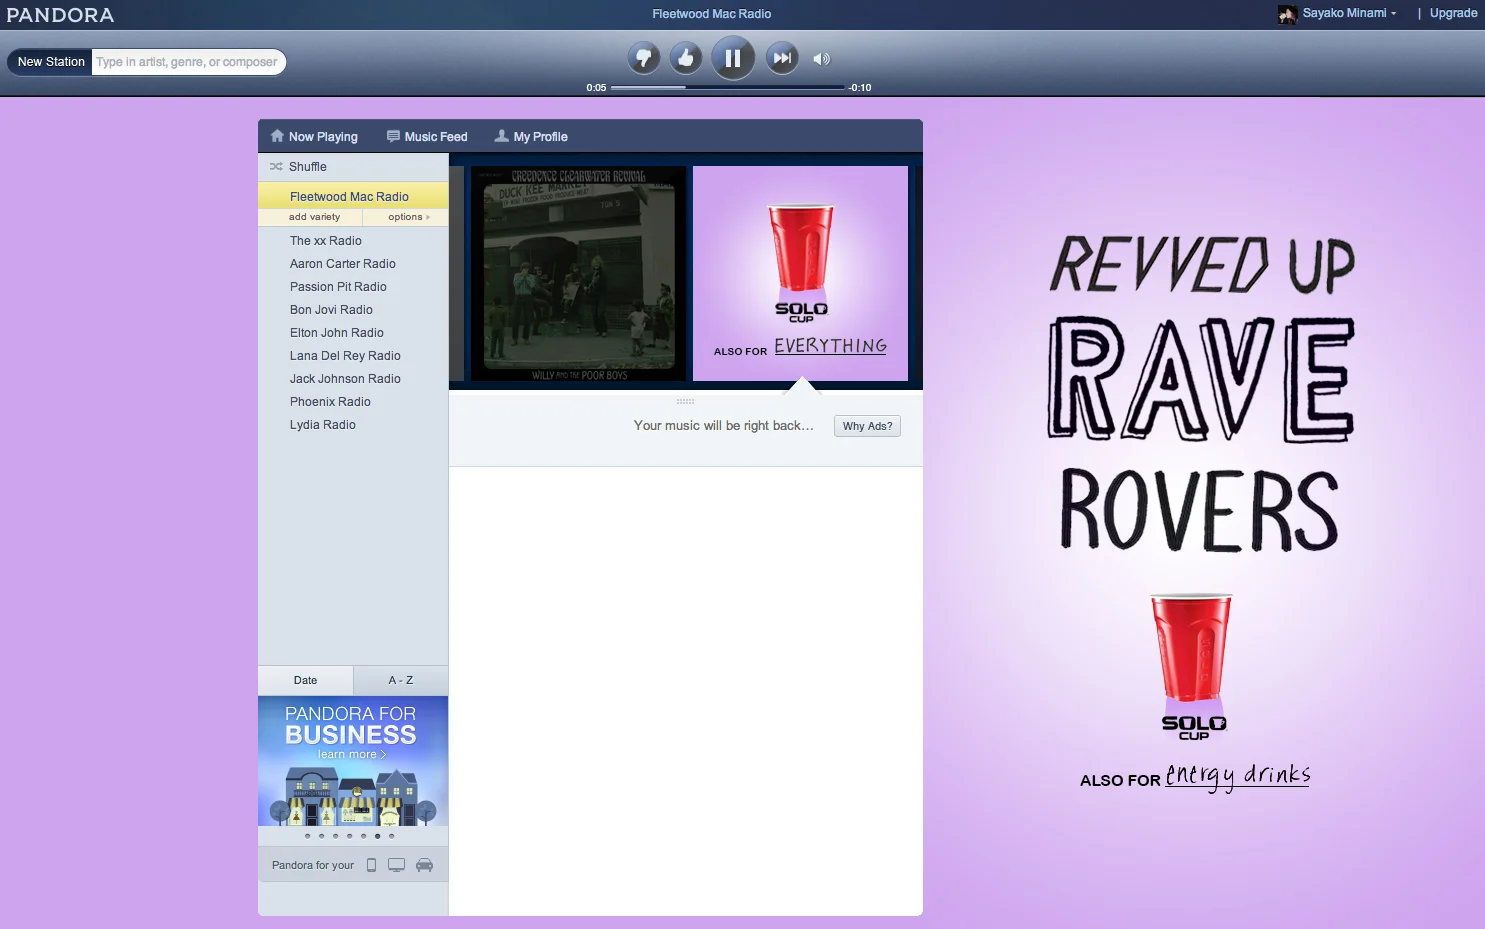Screen dimensions: 1485x929
Task: Click the tray resize handle dots
Action: (x=685, y=401)
